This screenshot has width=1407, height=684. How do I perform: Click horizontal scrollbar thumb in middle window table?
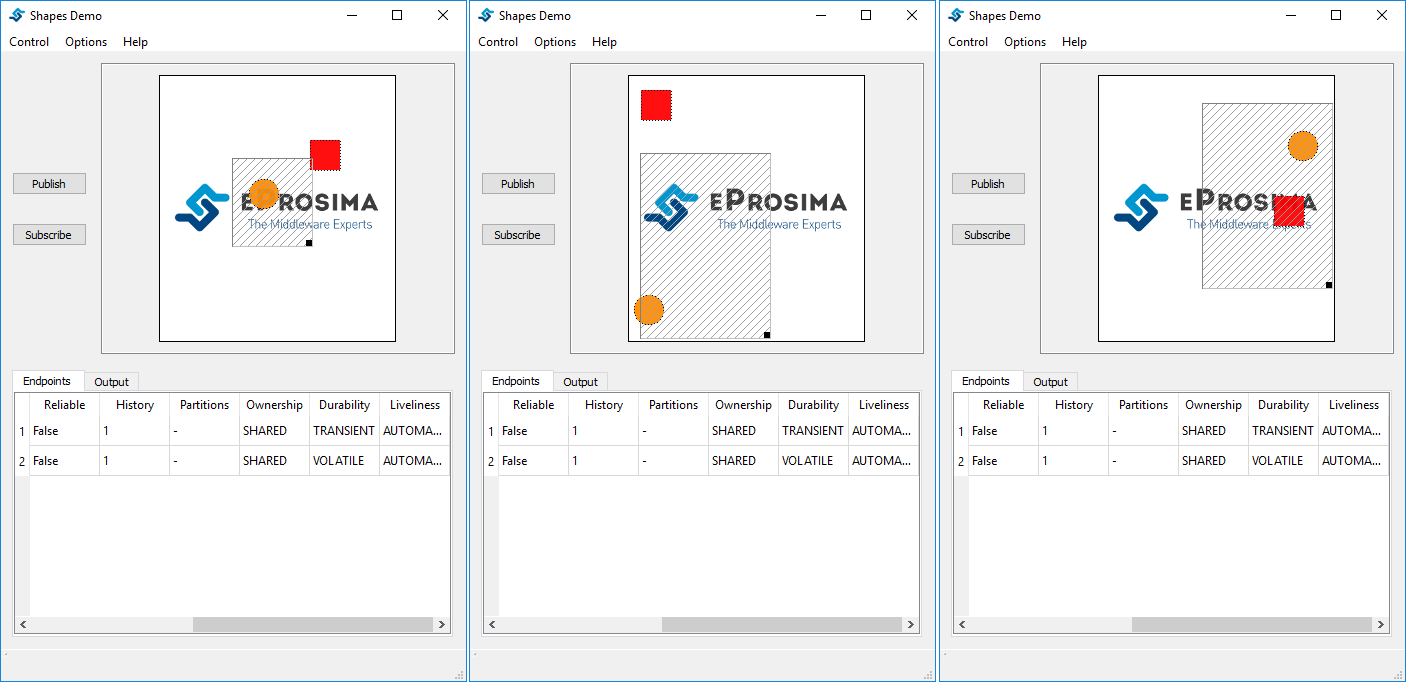pyautogui.click(x=781, y=625)
